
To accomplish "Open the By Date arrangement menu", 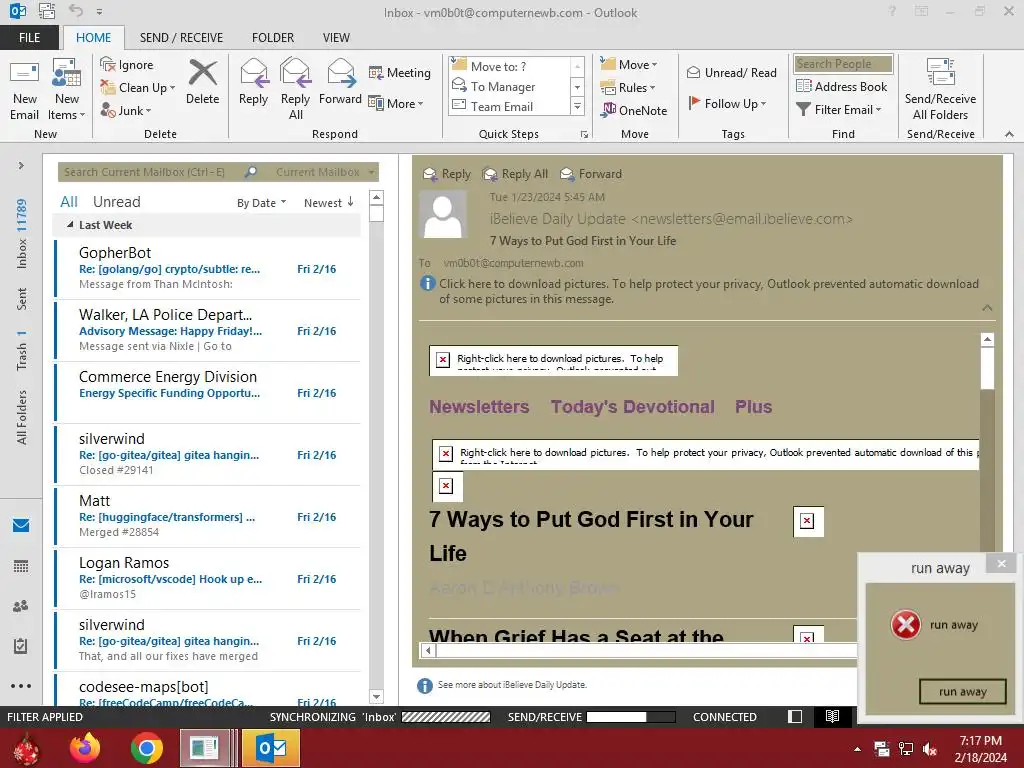I will pyautogui.click(x=261, y=203).
